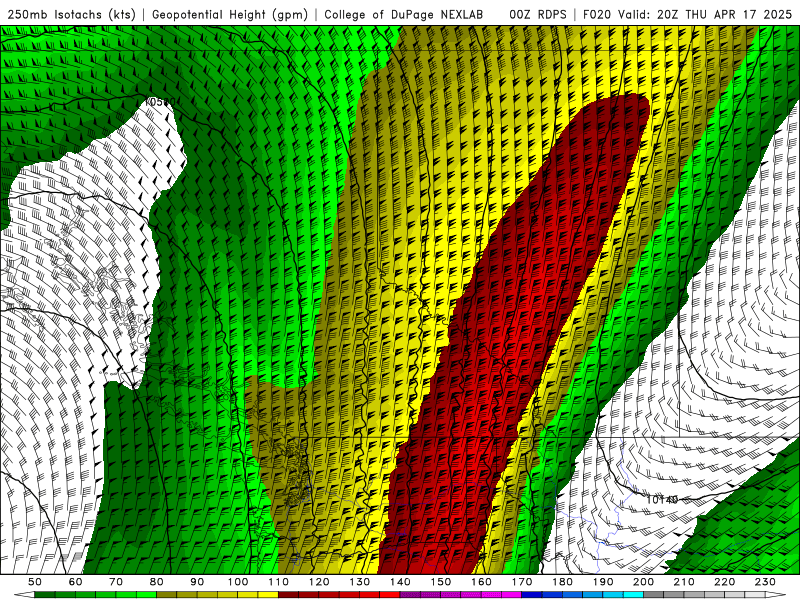This screenshot has width=800, height=600.
Task: Click the 'College of DuPage NEXLAB' label
Action: click(x=404, y=14)
